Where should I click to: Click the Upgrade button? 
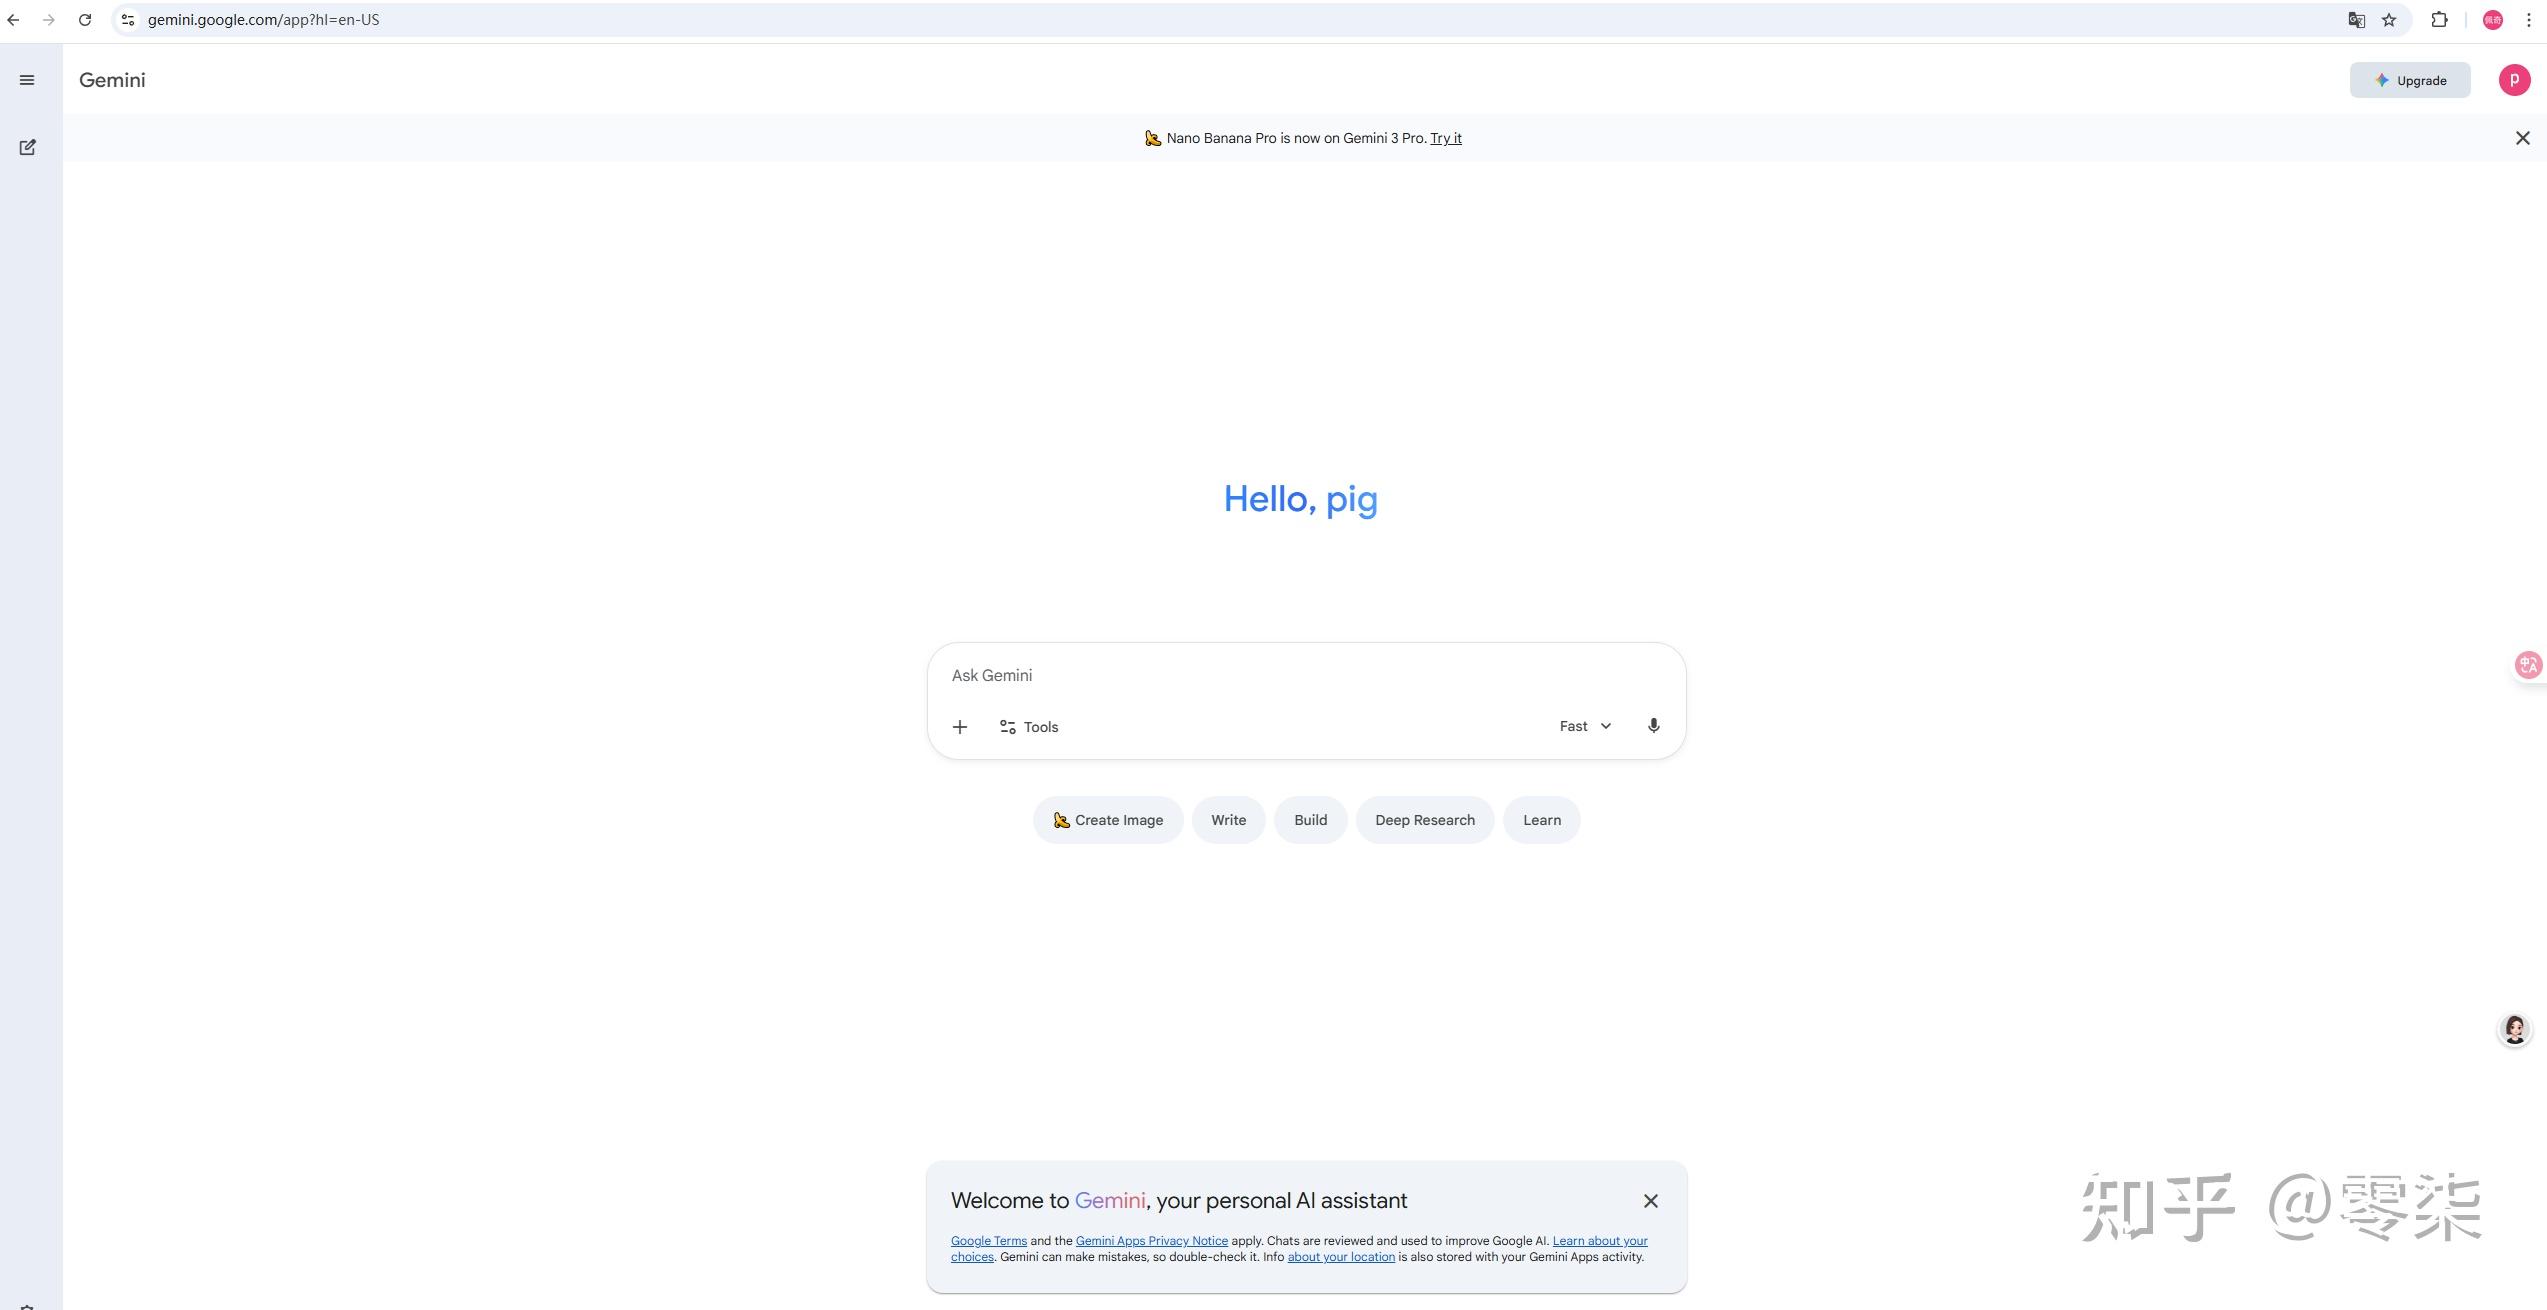point(2410,80)
